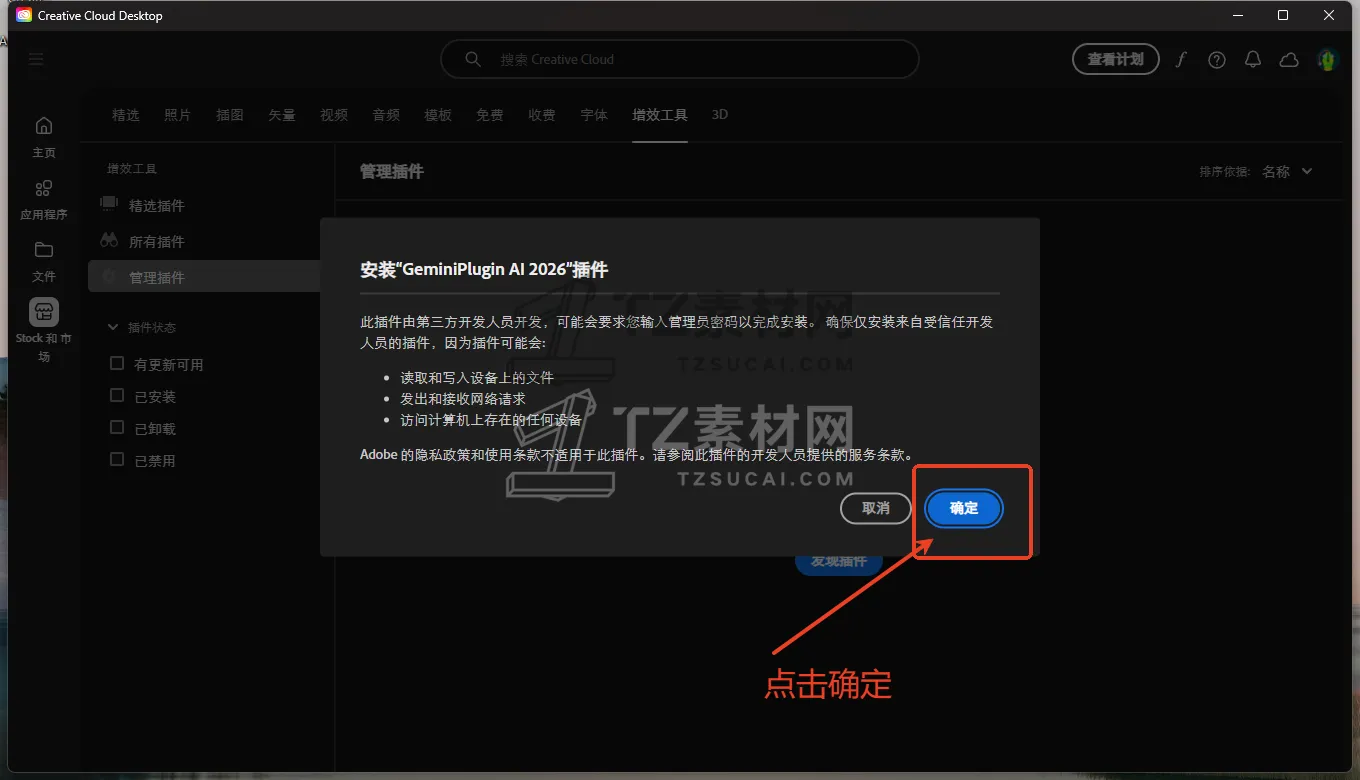Screen dimensions: 1360x780
Task: Check cloud sync status icon
Action: tap(1290, 59)
